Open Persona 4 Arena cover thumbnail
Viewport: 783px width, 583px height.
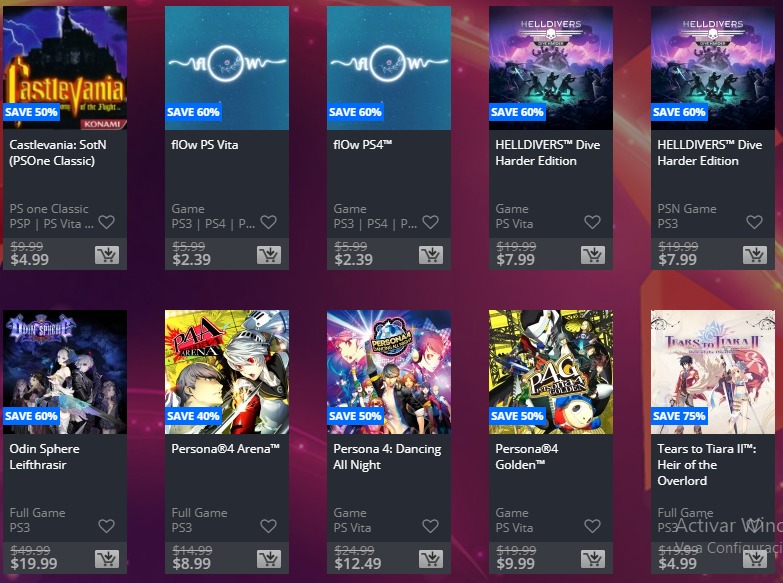pyautogui.click(x=227, y=372)
